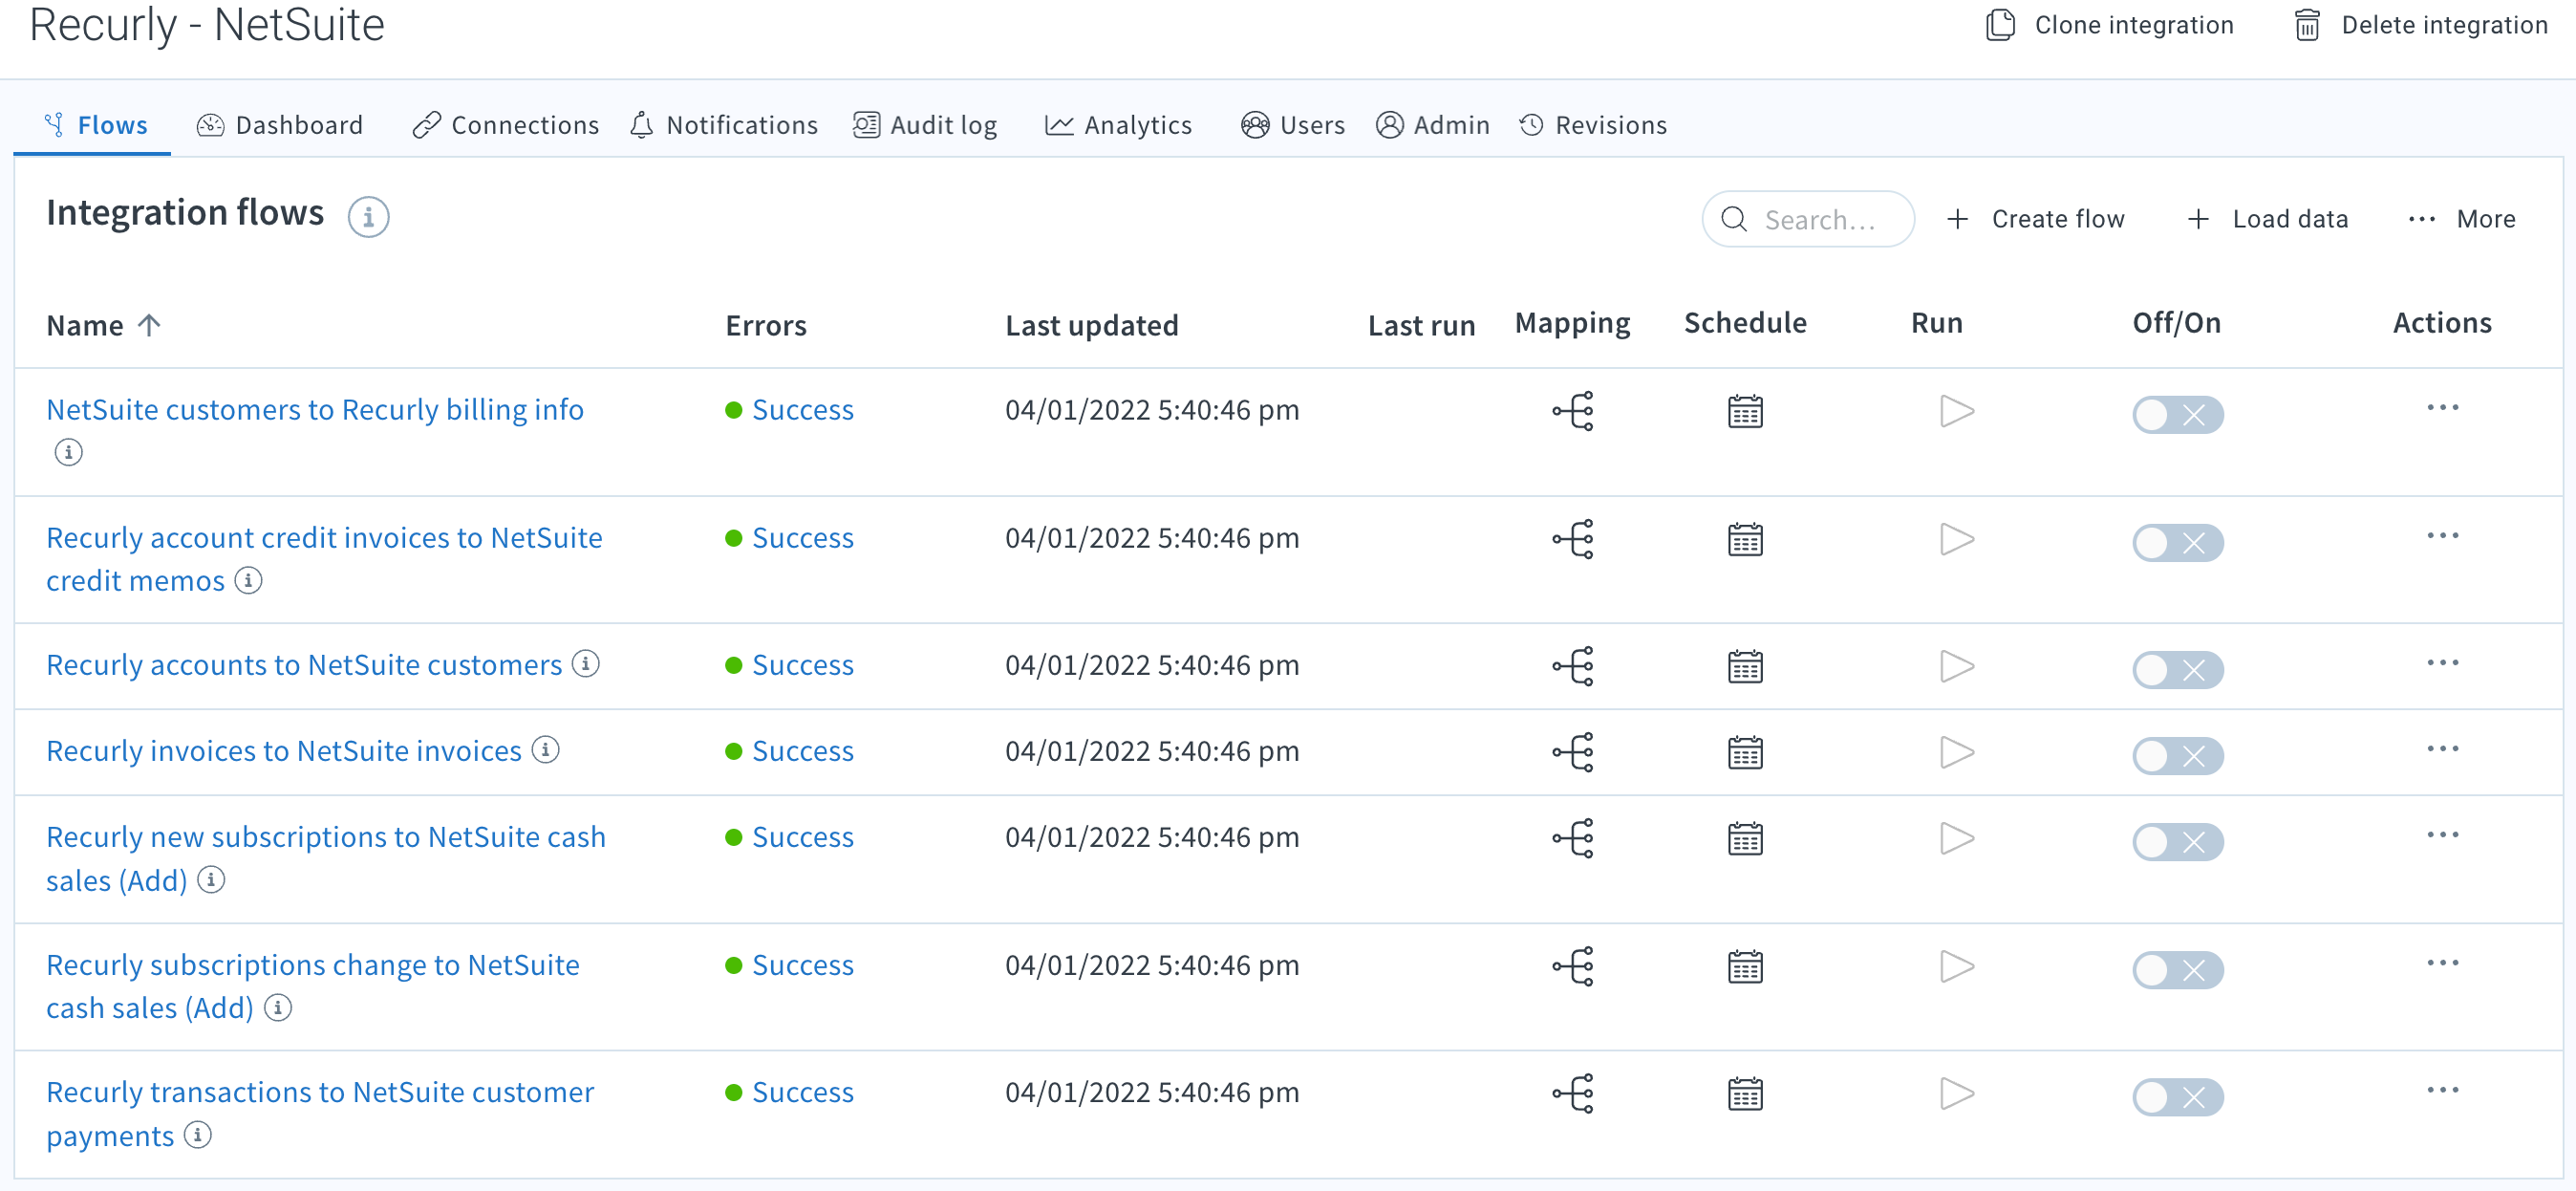Screen dimensions: 2576x1191
Task: Open the Audit log tab
Action: point(925,125)
